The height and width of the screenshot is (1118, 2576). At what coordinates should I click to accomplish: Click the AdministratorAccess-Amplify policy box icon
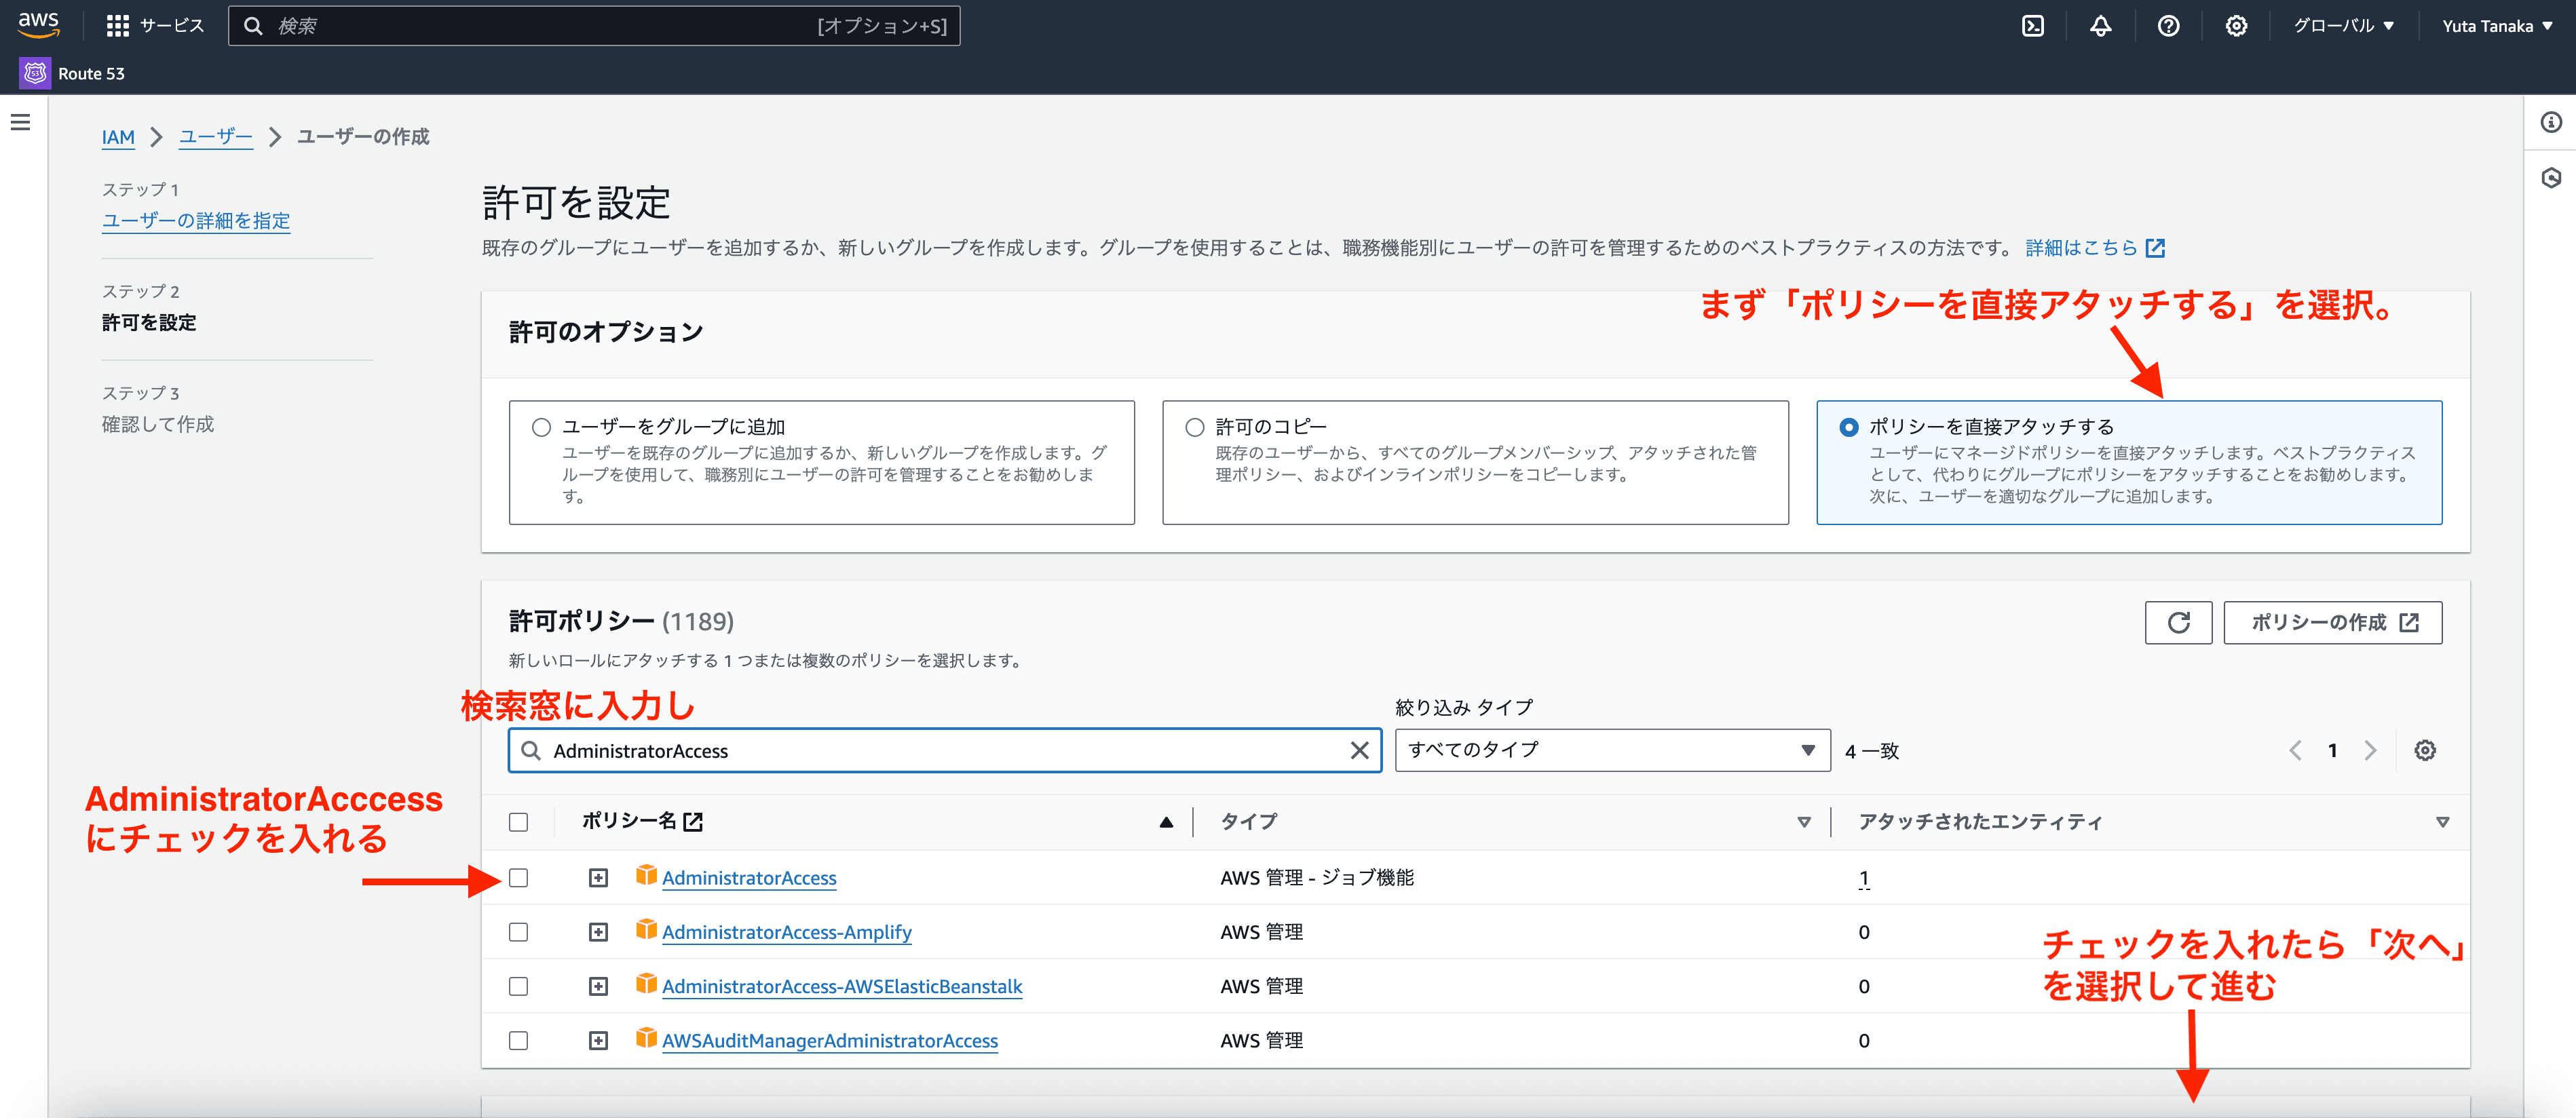646,929
